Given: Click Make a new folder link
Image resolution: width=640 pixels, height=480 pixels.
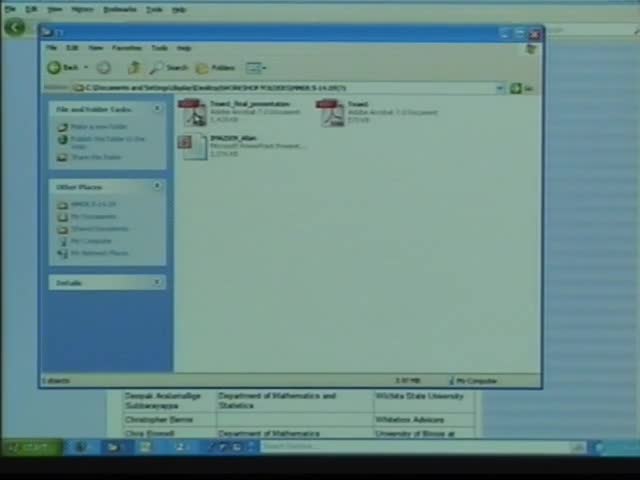Looking at the screenshot, I should pos(99,127).
